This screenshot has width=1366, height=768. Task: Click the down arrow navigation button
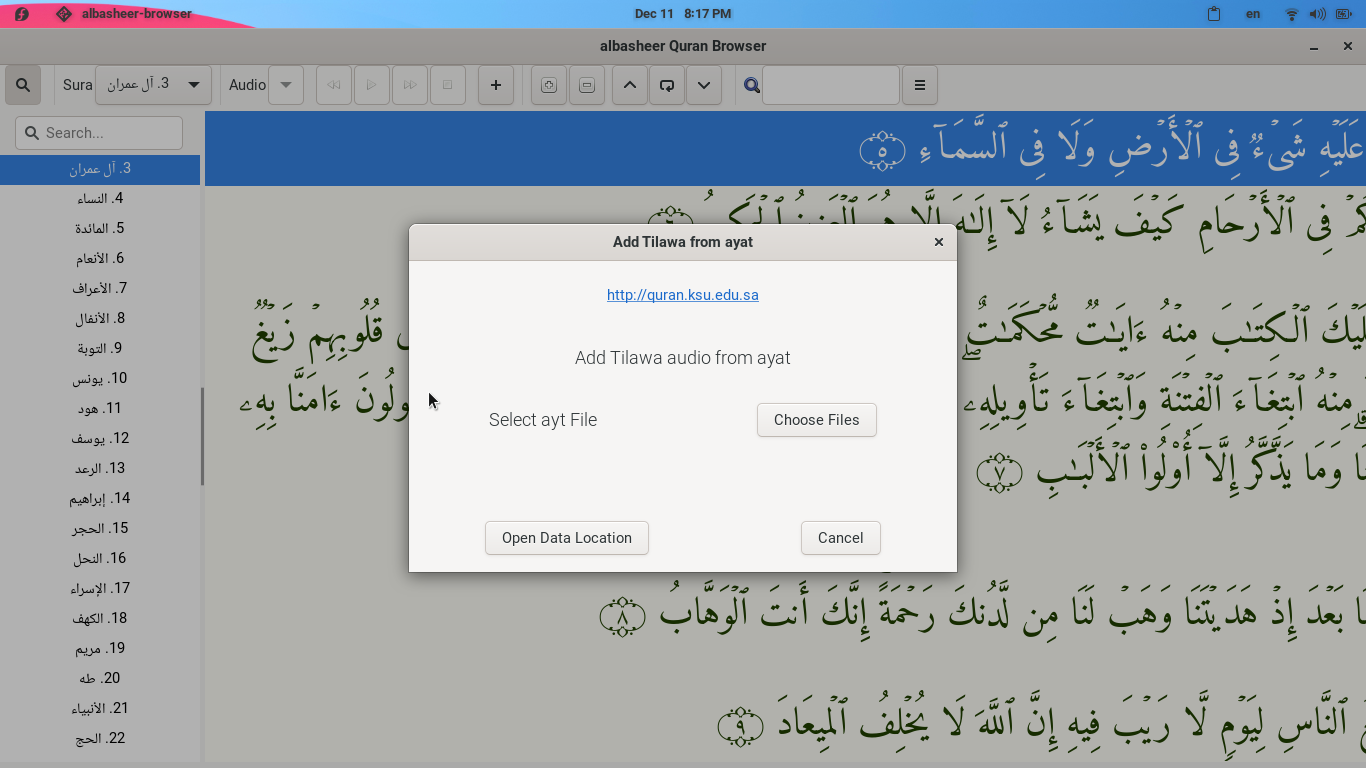(x=704, y=85)
